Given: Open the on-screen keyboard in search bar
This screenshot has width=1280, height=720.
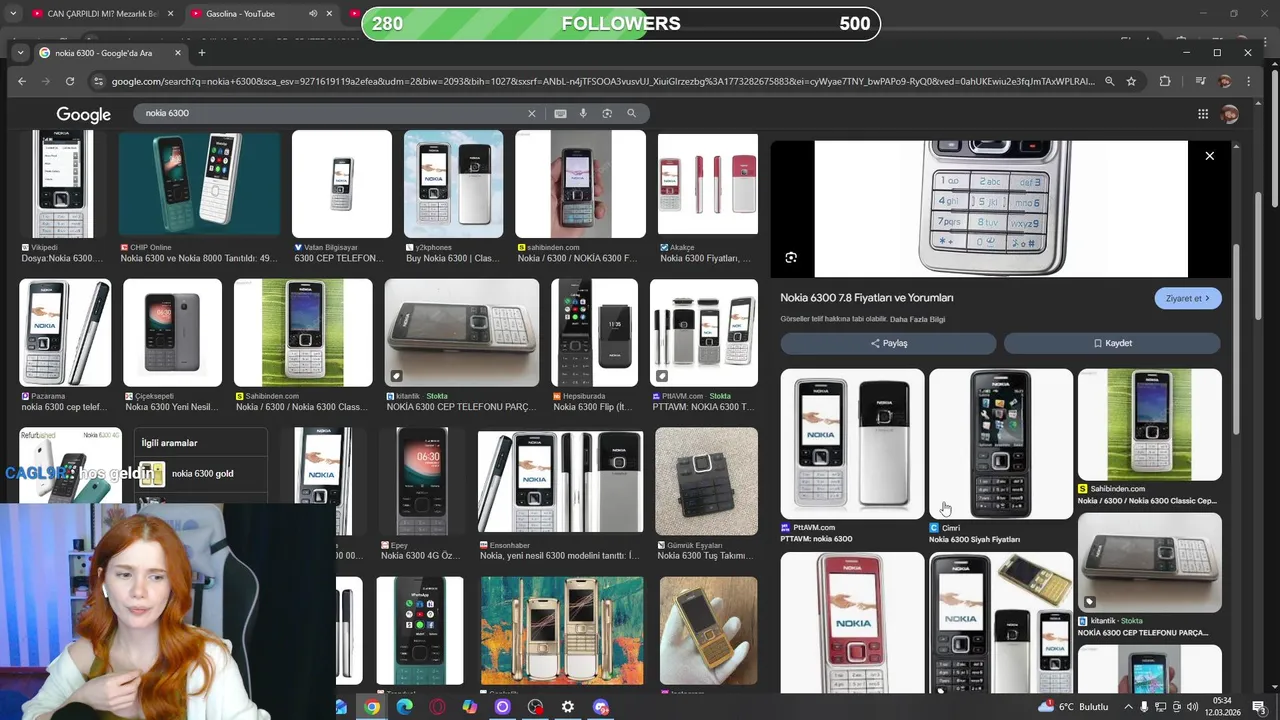Looking at the screenshot, I should click(560, 113).
